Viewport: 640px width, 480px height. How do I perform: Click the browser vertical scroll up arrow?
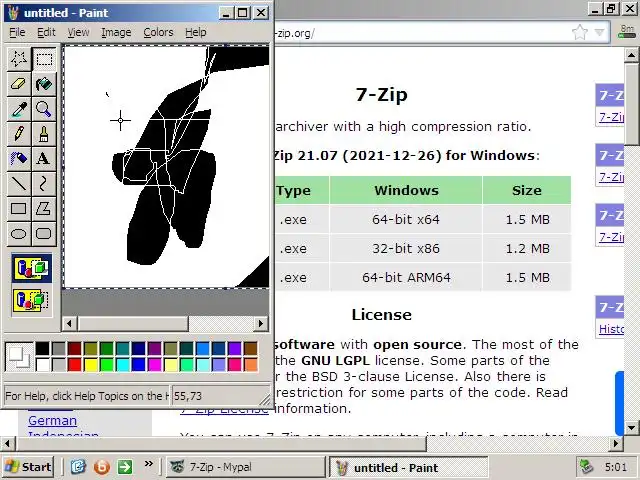631,55
